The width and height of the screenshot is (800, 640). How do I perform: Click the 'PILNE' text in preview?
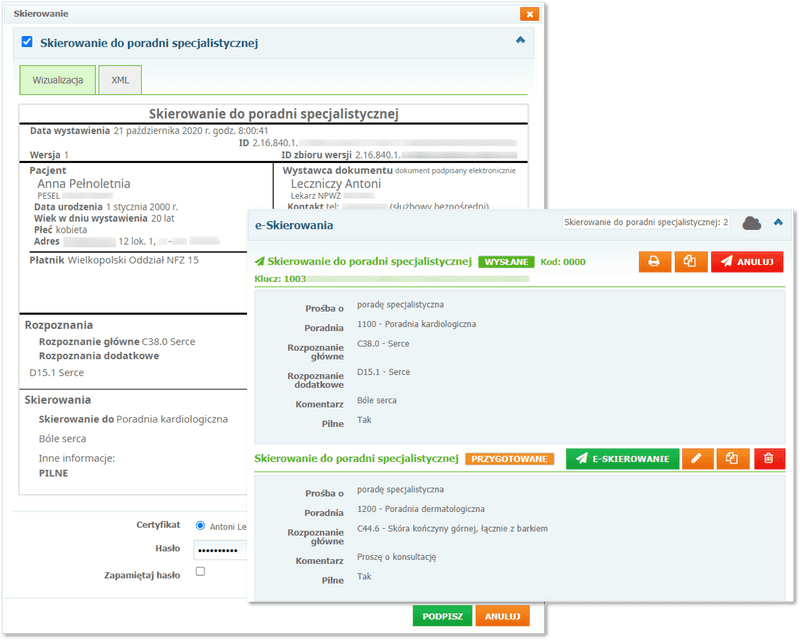pyautogui.click(x=54, y=473)
